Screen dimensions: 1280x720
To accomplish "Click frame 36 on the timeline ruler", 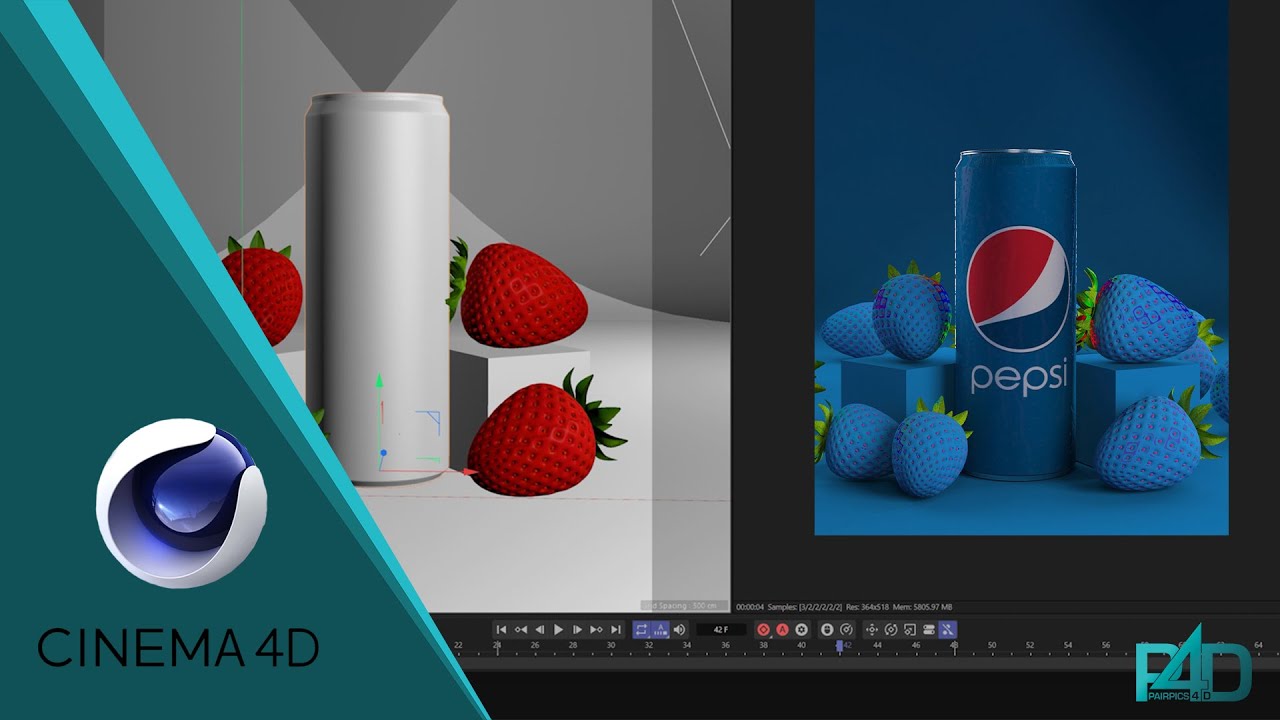I will click(725, 646).
